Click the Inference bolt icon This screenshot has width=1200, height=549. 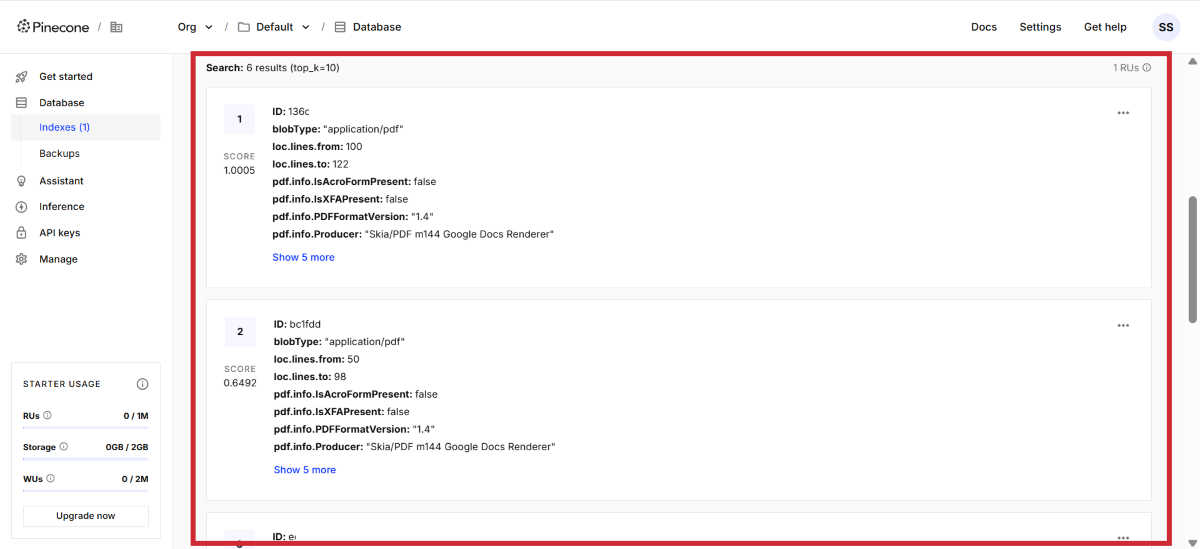[21, 207]
